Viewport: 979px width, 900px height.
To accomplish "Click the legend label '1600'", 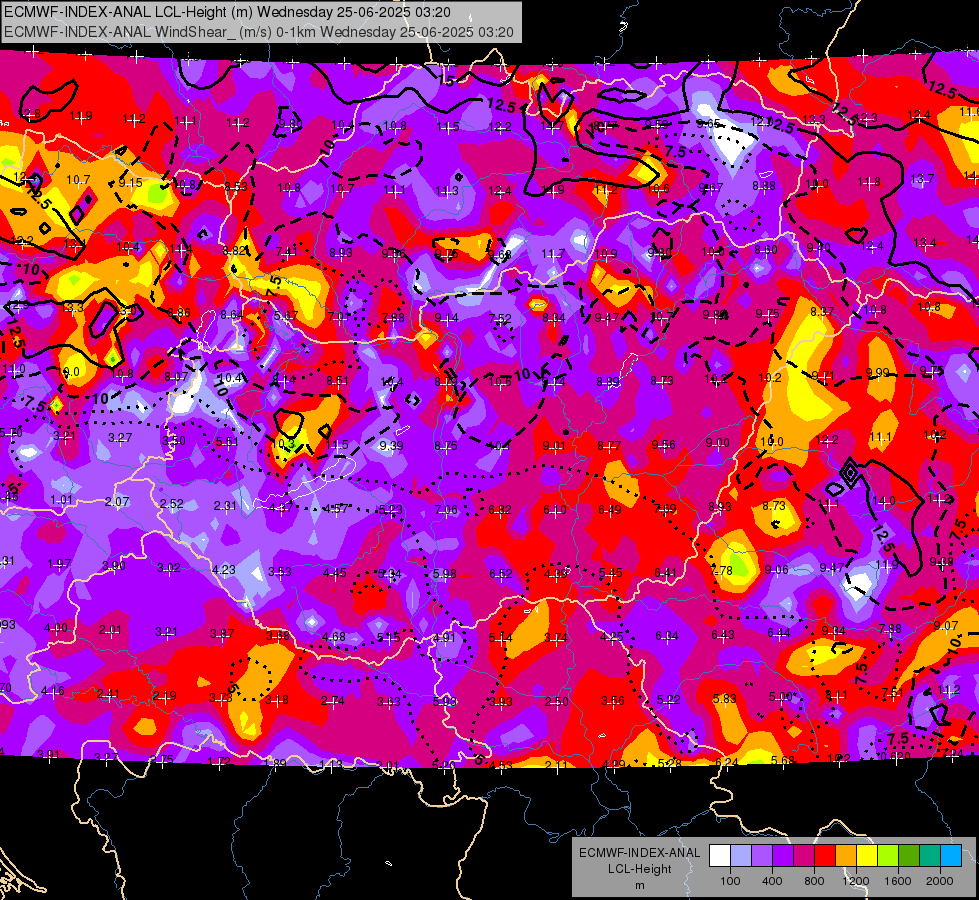I will coord(898,881).
